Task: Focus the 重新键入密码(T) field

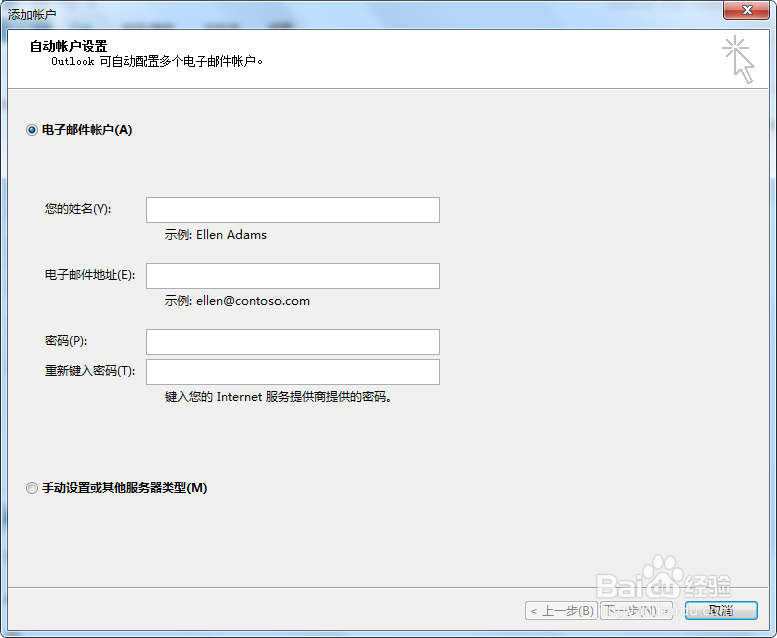Action: click(x=292, y=372)
